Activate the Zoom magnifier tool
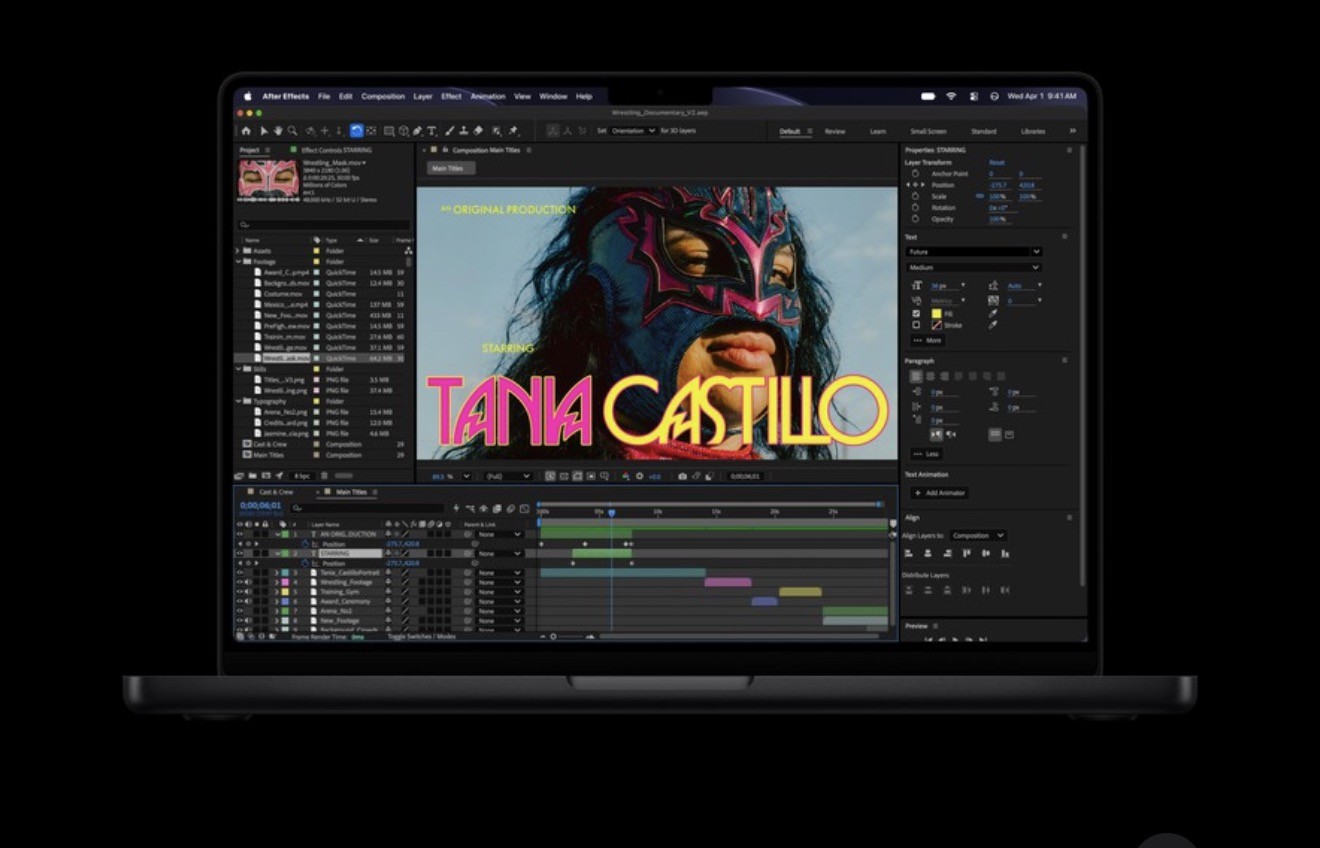This screenshot has width=1320, height=848. pos(292,131)
